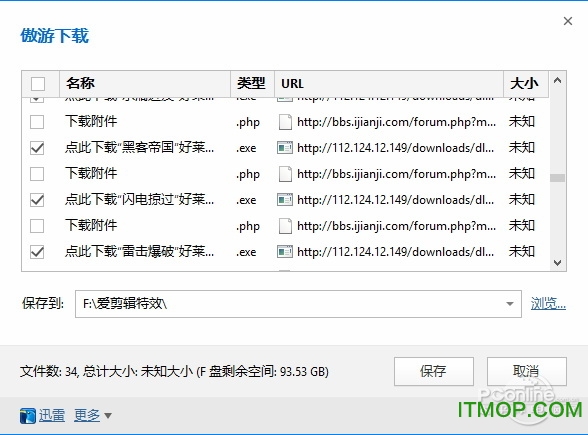
Task: Uncheck the 黑客帝国 download checkbox
Action: pyautogui.click(x=37, y=148)
